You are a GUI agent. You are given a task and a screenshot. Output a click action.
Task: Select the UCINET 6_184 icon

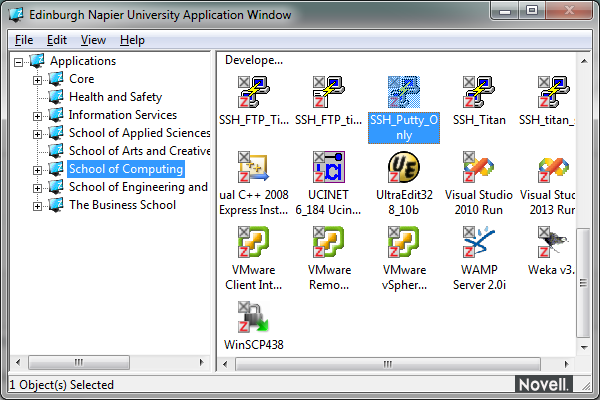pos(328,167)
